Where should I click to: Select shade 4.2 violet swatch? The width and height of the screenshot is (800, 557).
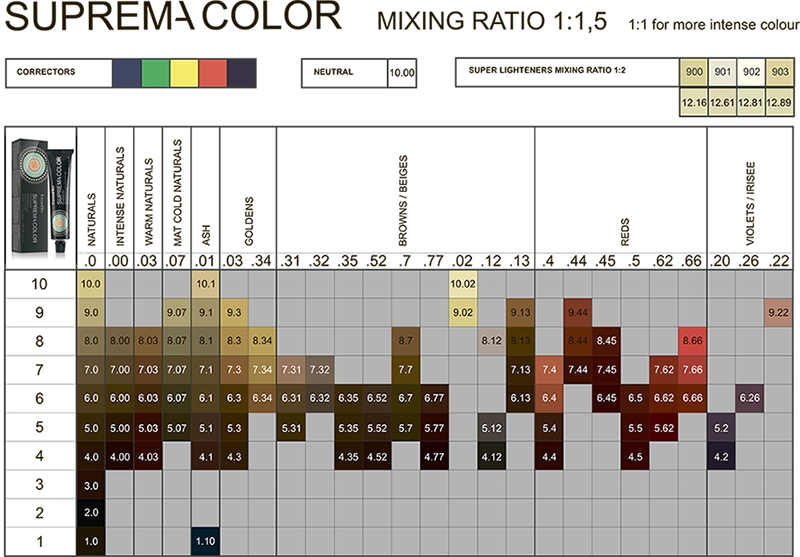(x=721, y=457)
